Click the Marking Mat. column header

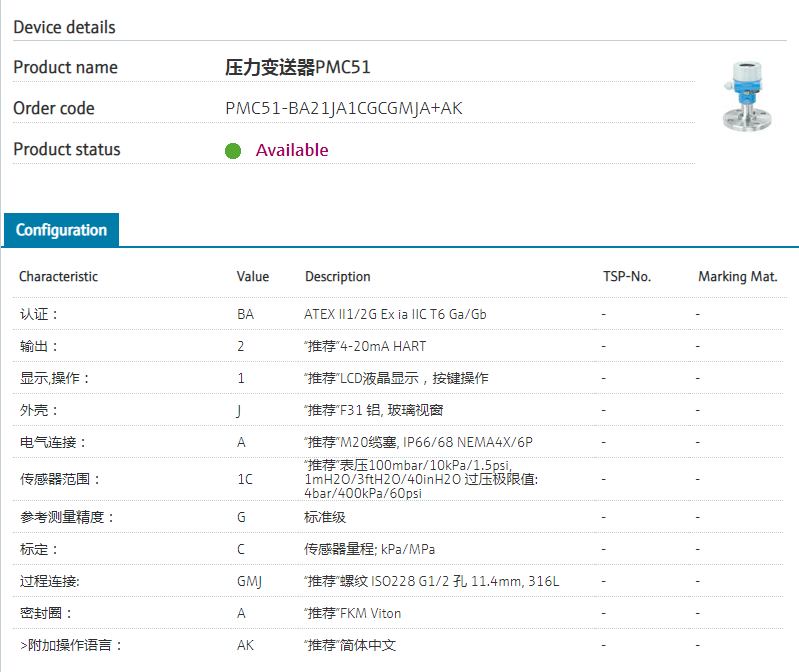pos(737,276)
